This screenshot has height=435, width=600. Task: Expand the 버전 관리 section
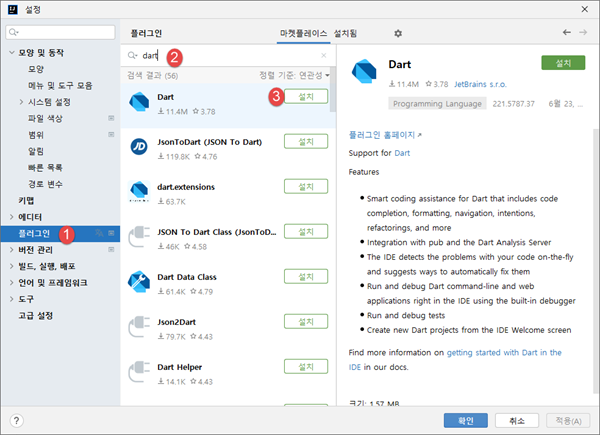point(11,249)
